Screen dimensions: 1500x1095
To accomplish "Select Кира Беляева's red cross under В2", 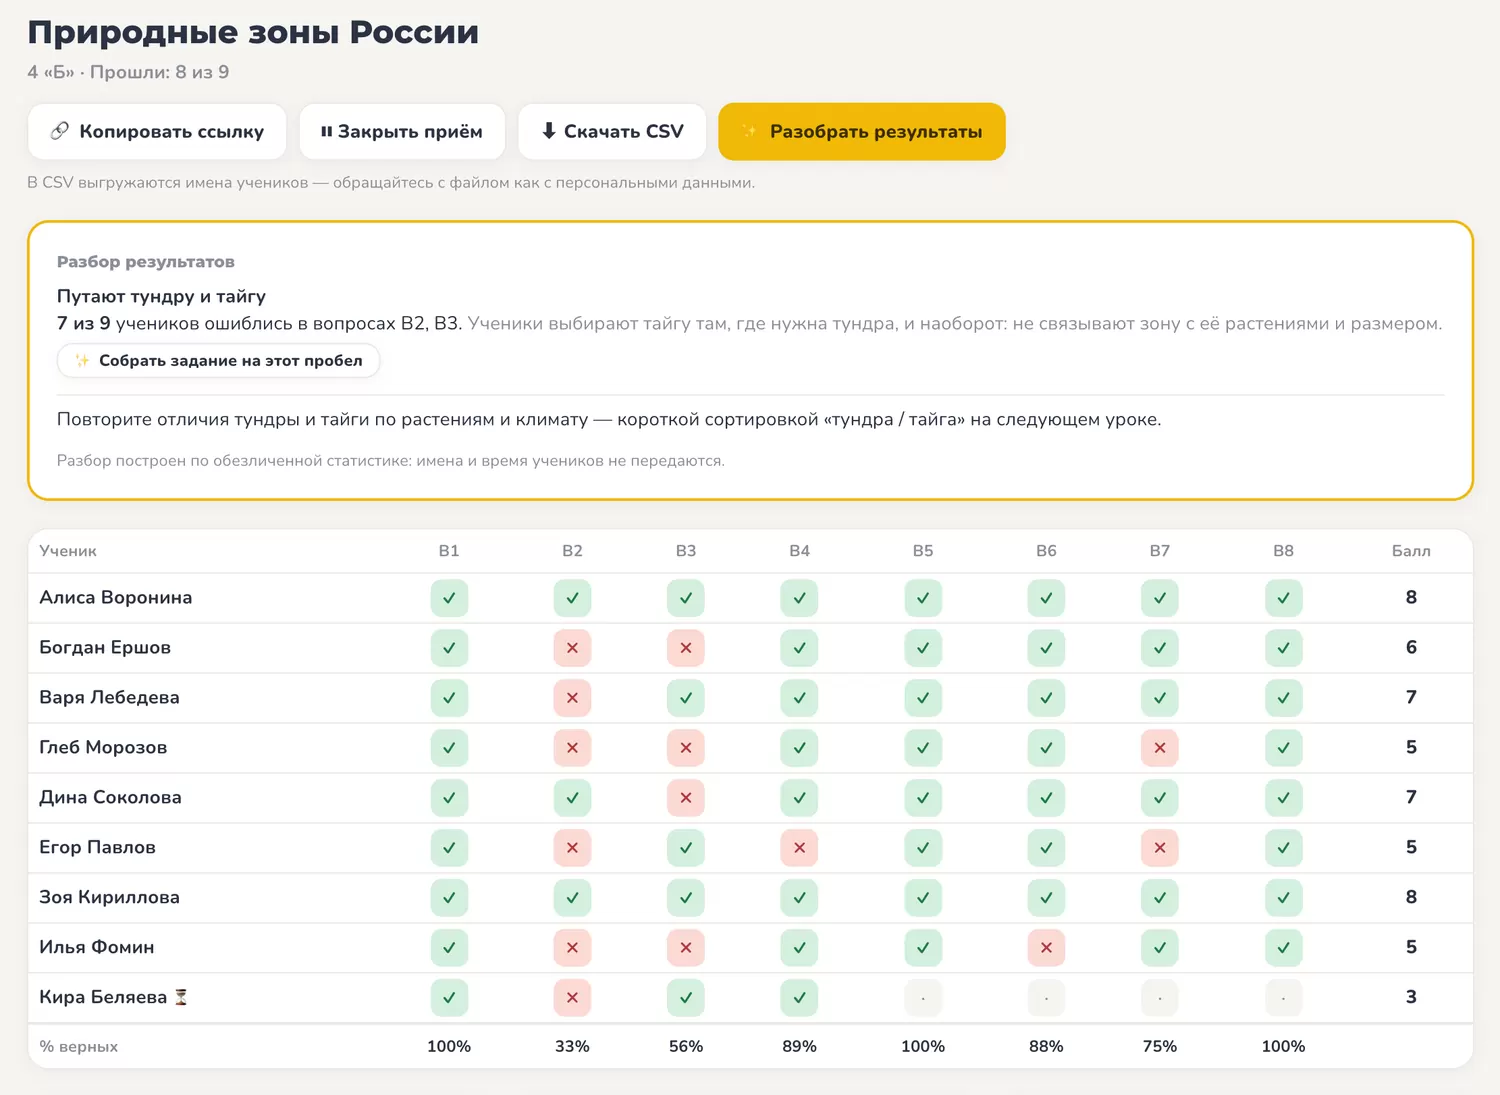I will (572, 998).
